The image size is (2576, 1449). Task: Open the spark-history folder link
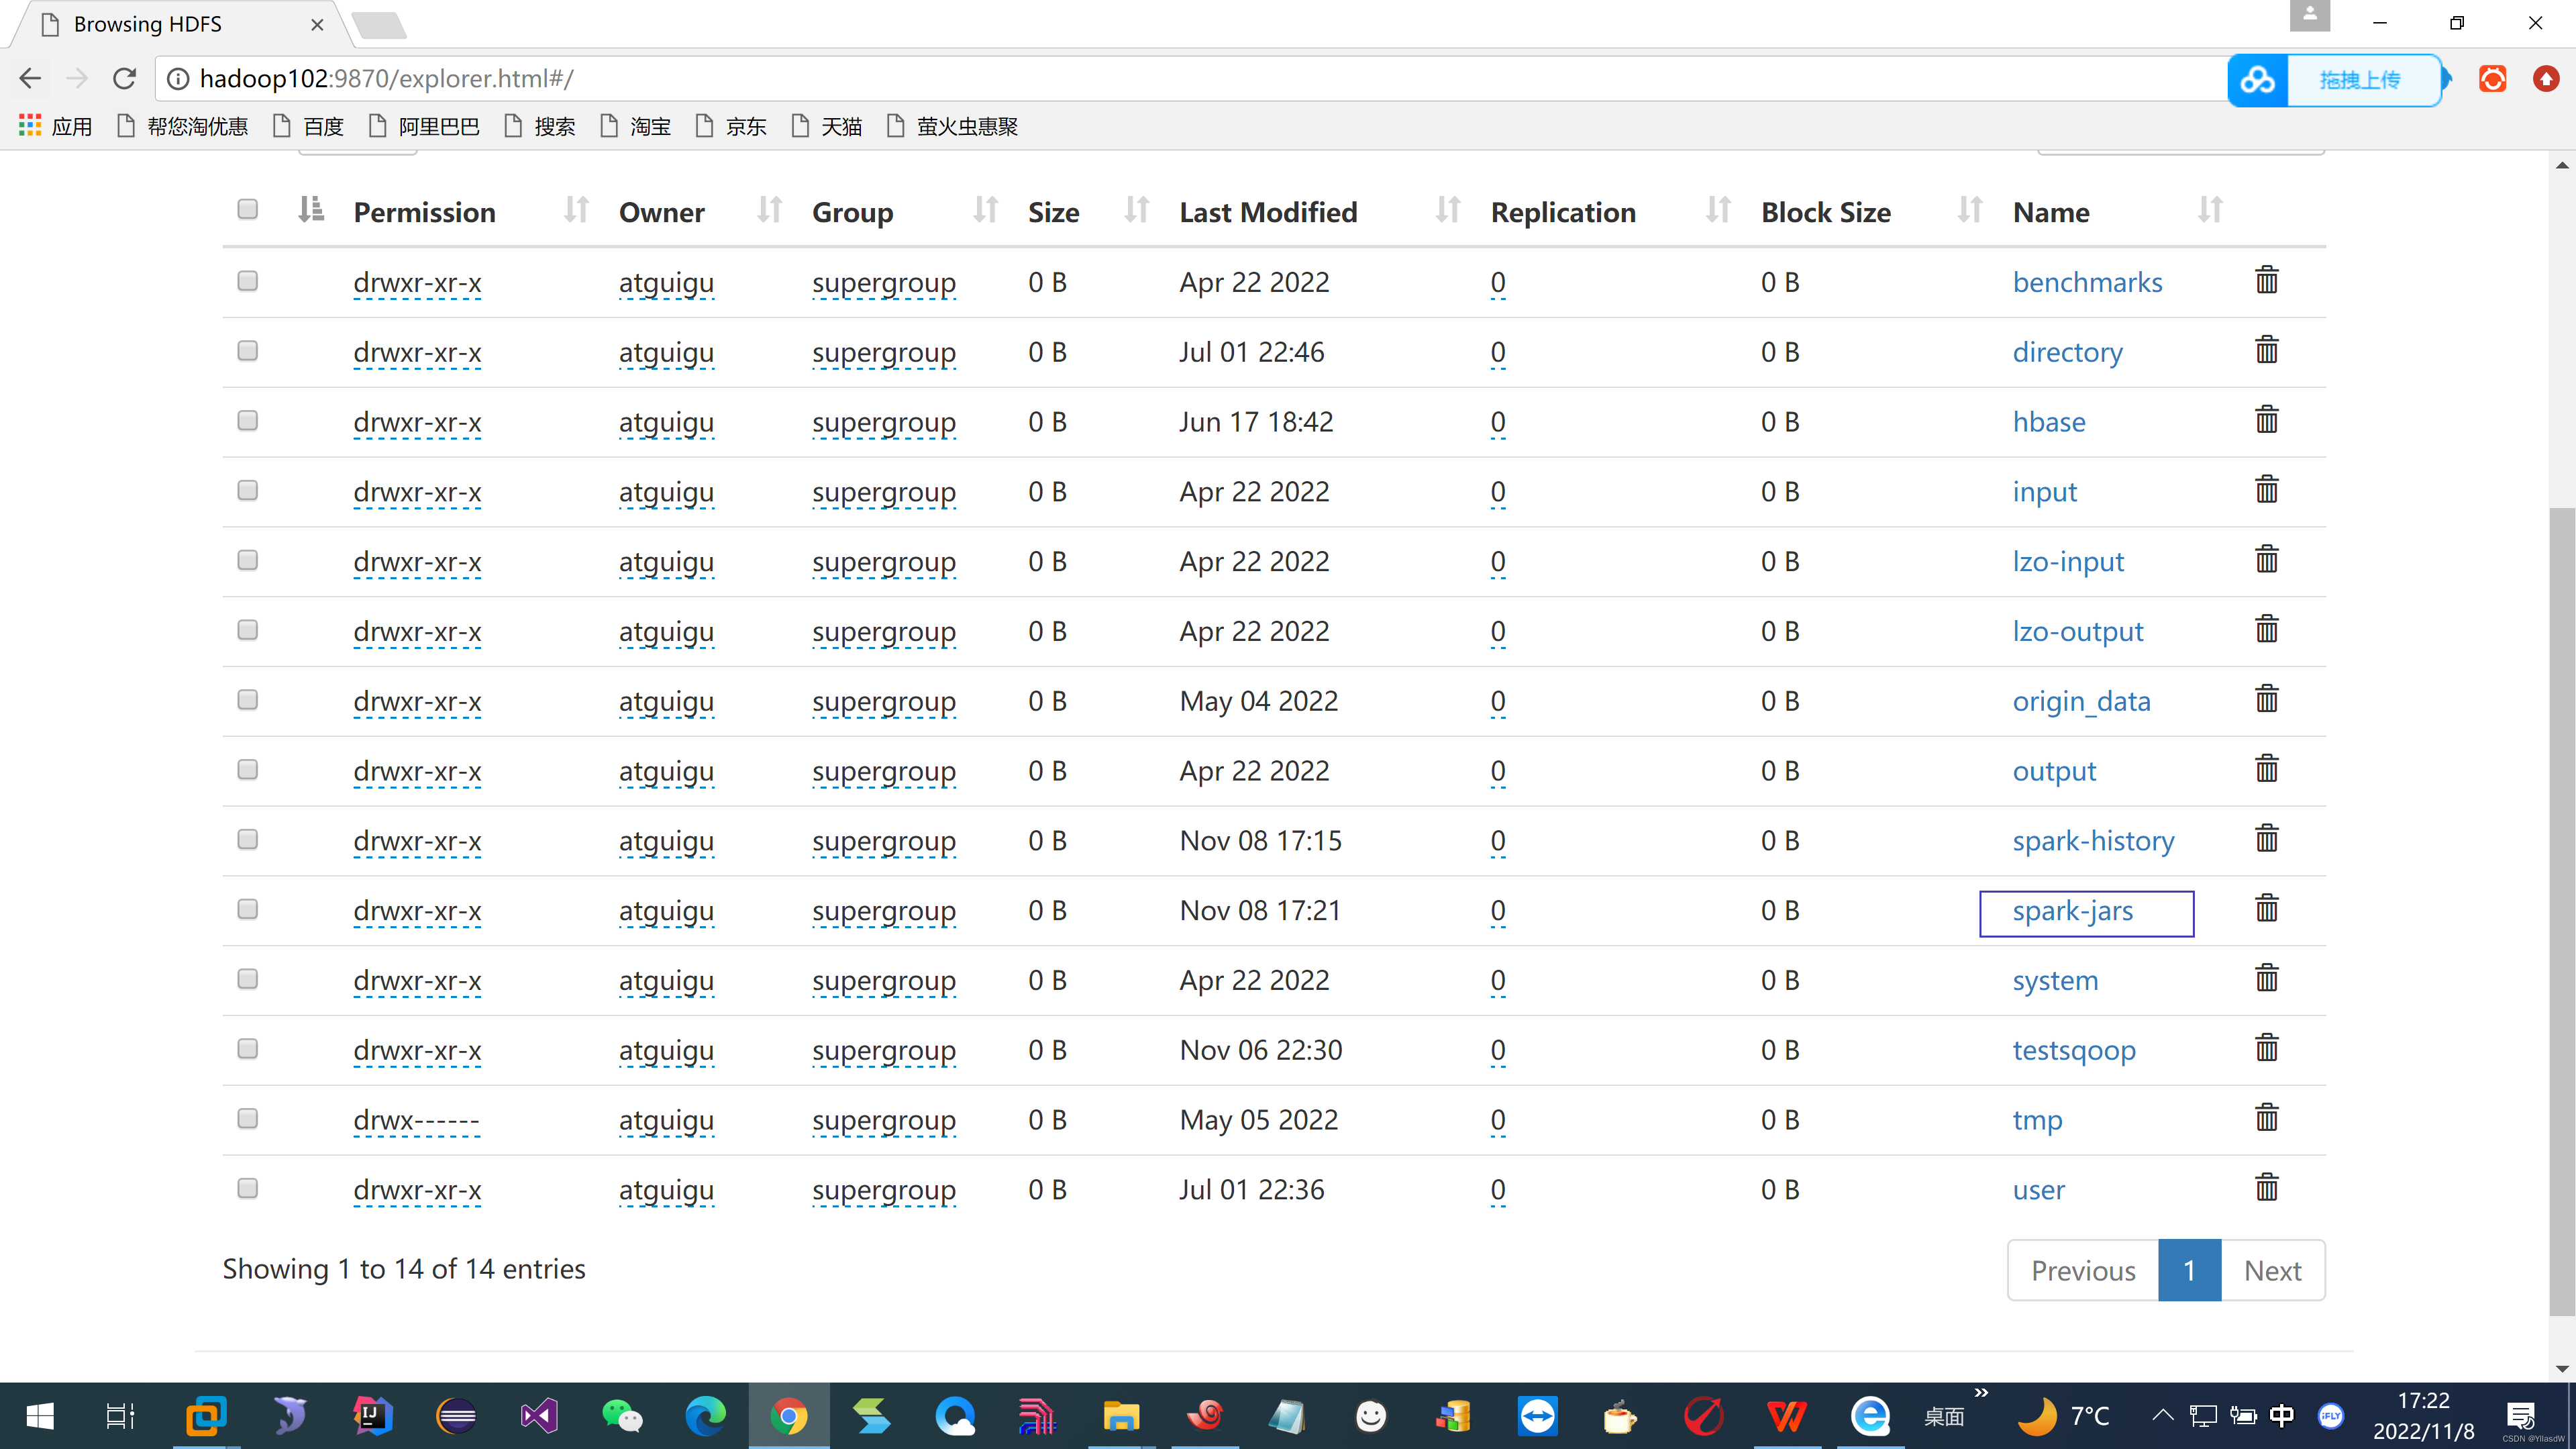(x=2093, y=841)
